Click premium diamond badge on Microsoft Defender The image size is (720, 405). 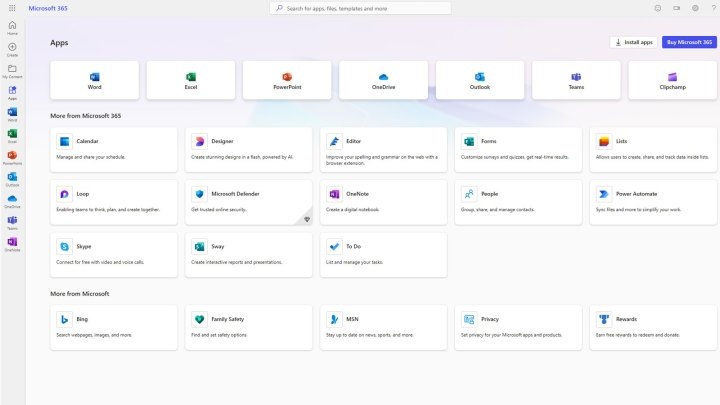click(307, 219)
